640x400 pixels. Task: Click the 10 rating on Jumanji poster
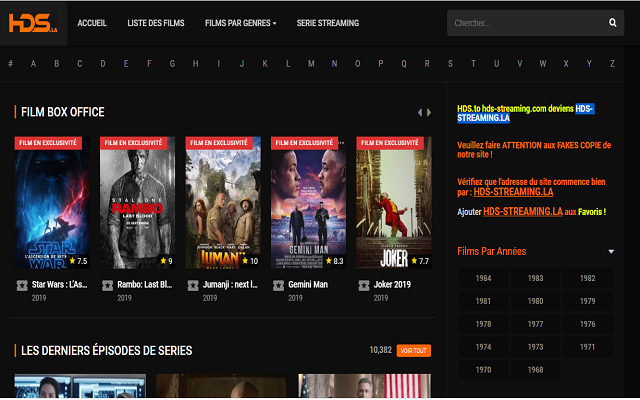click(250, 261)
